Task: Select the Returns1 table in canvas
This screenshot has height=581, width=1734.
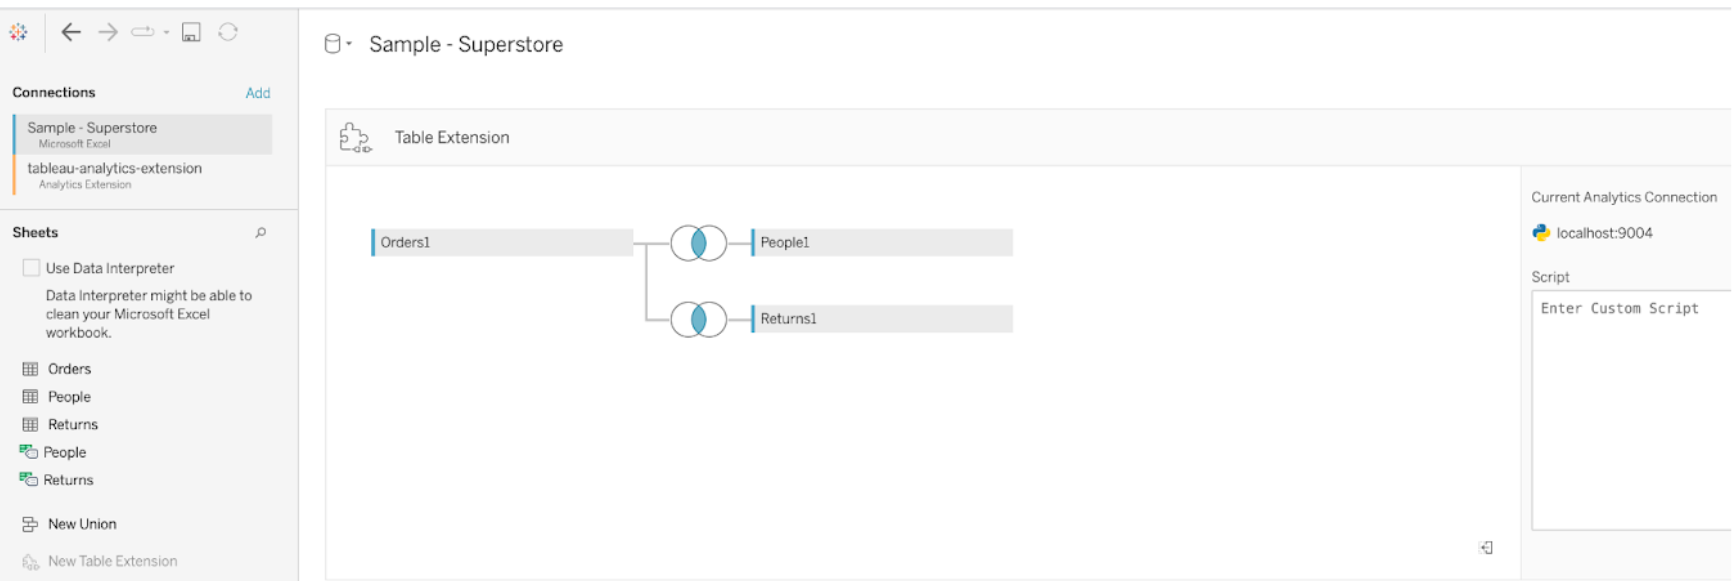Action: click(x=882, y=319)
